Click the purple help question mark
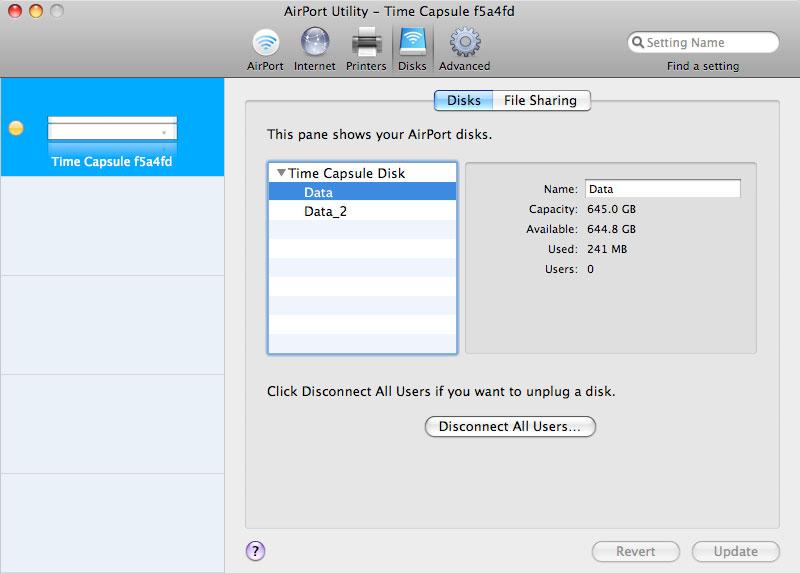This screenshot has height=573, width=800. 255,551
